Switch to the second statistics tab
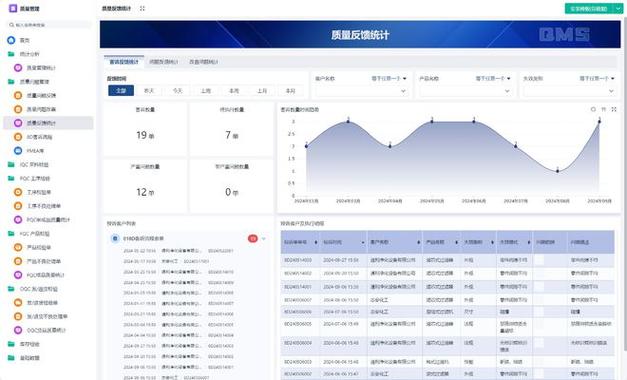The width and height of the screenshot is (627, 380). pos(164,62)
